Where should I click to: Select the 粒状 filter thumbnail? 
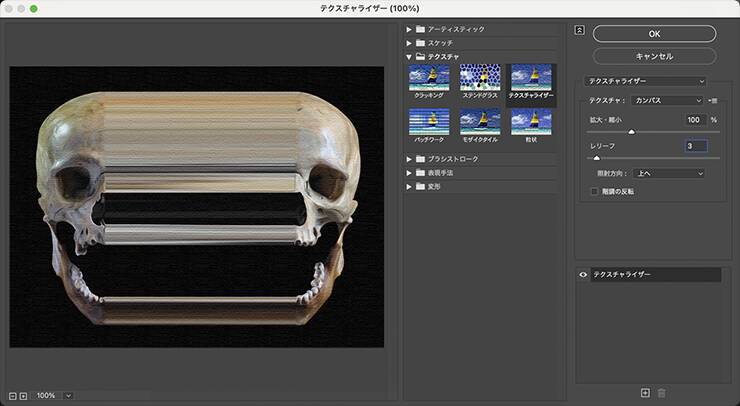530,123
